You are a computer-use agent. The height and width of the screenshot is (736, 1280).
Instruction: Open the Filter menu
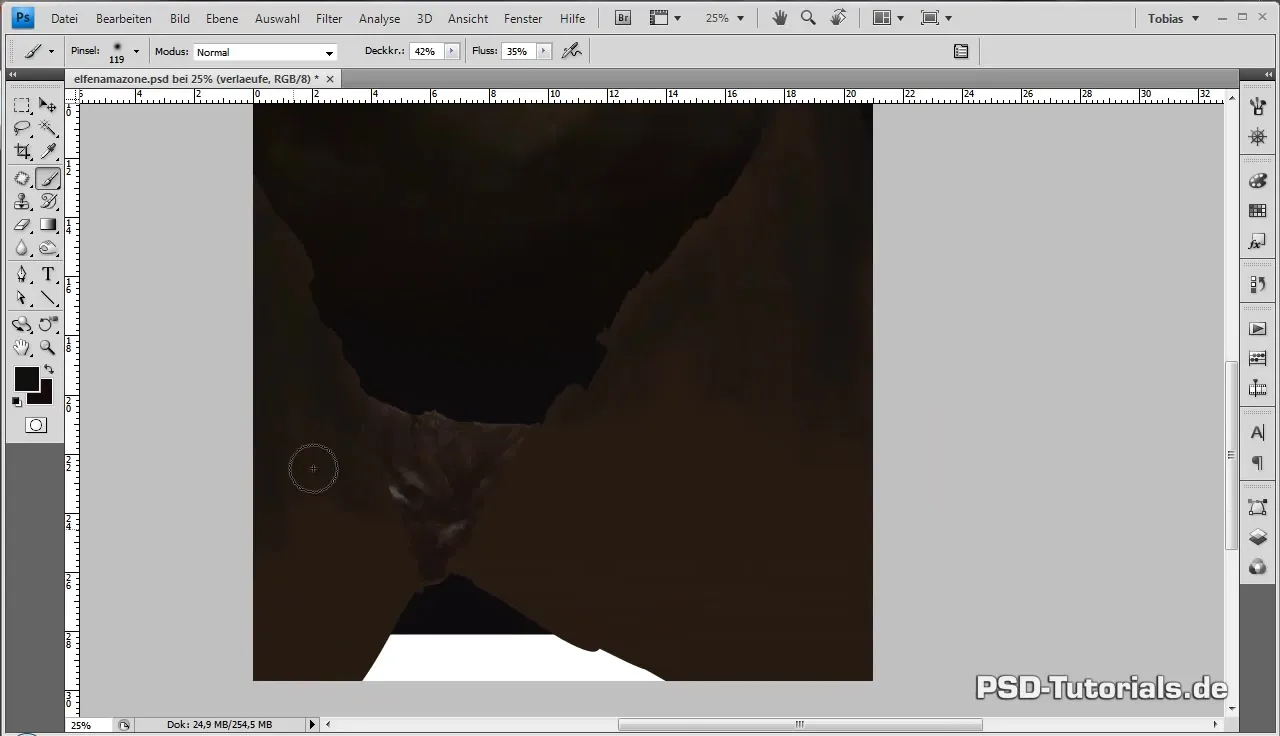329,18
